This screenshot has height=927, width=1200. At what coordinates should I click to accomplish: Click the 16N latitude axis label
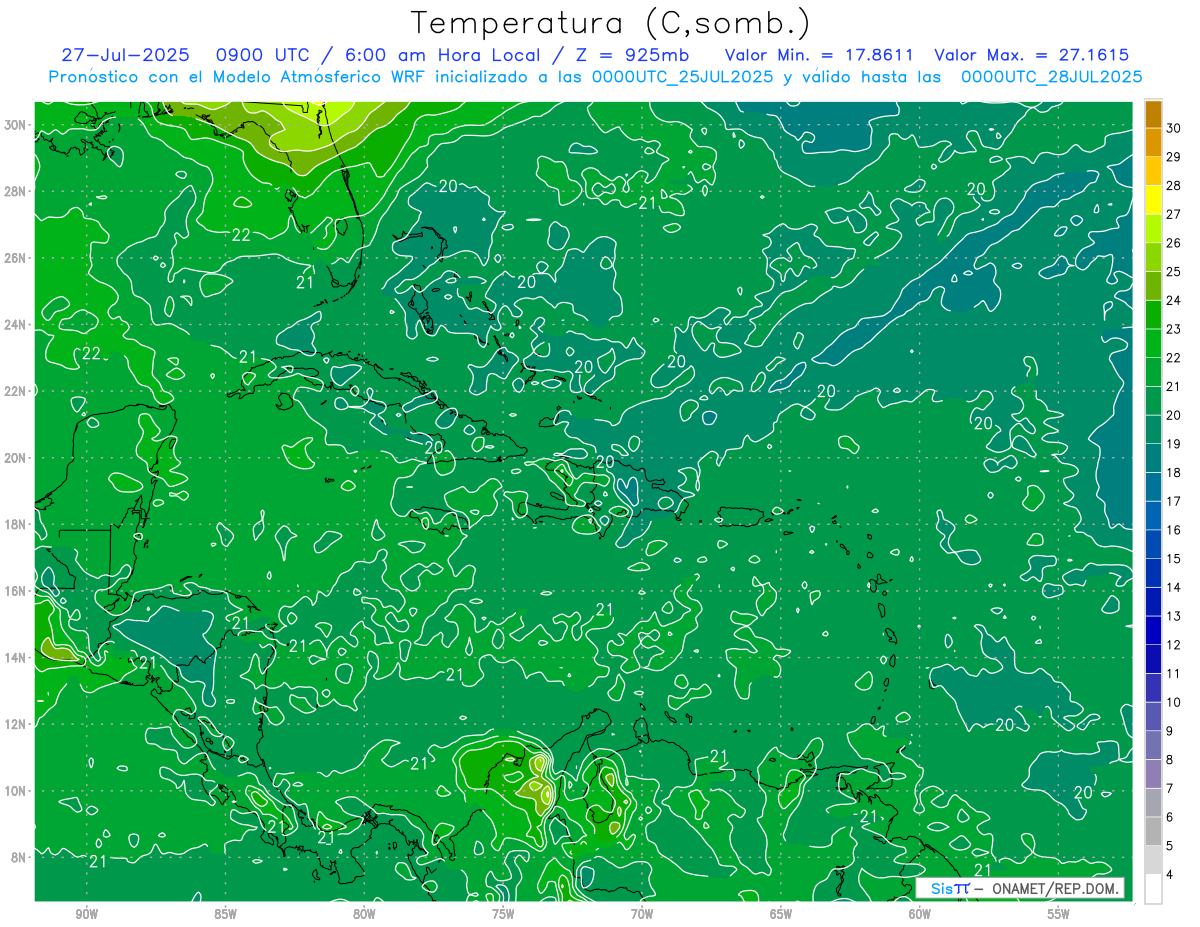click(x=16, y=591)
